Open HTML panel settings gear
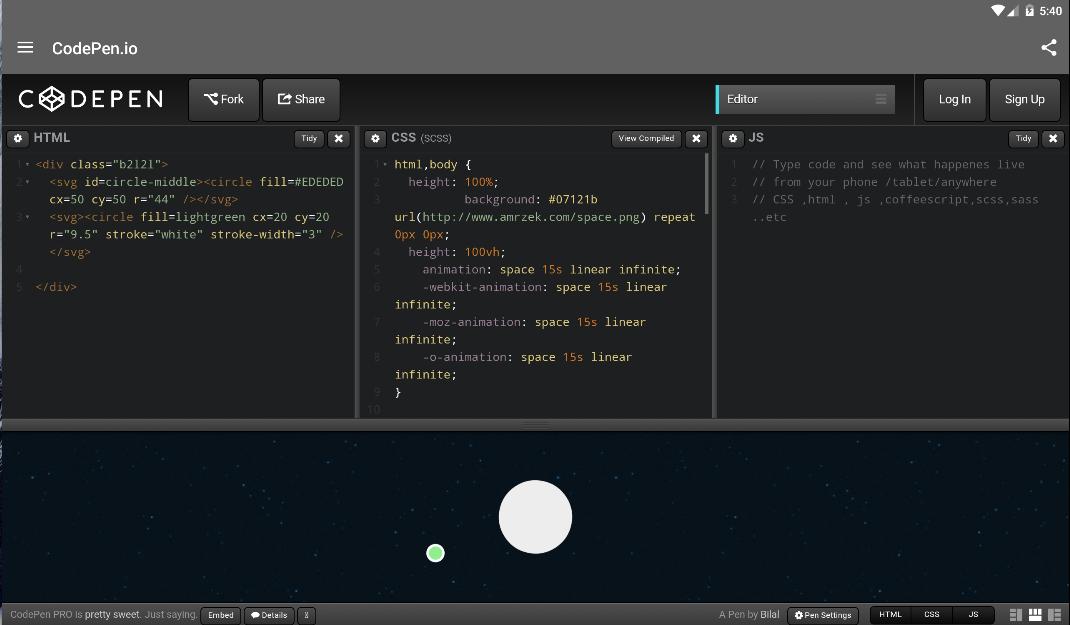This screenshot has width=1070, height=625. pyautogui.click(x=18, y=138)
